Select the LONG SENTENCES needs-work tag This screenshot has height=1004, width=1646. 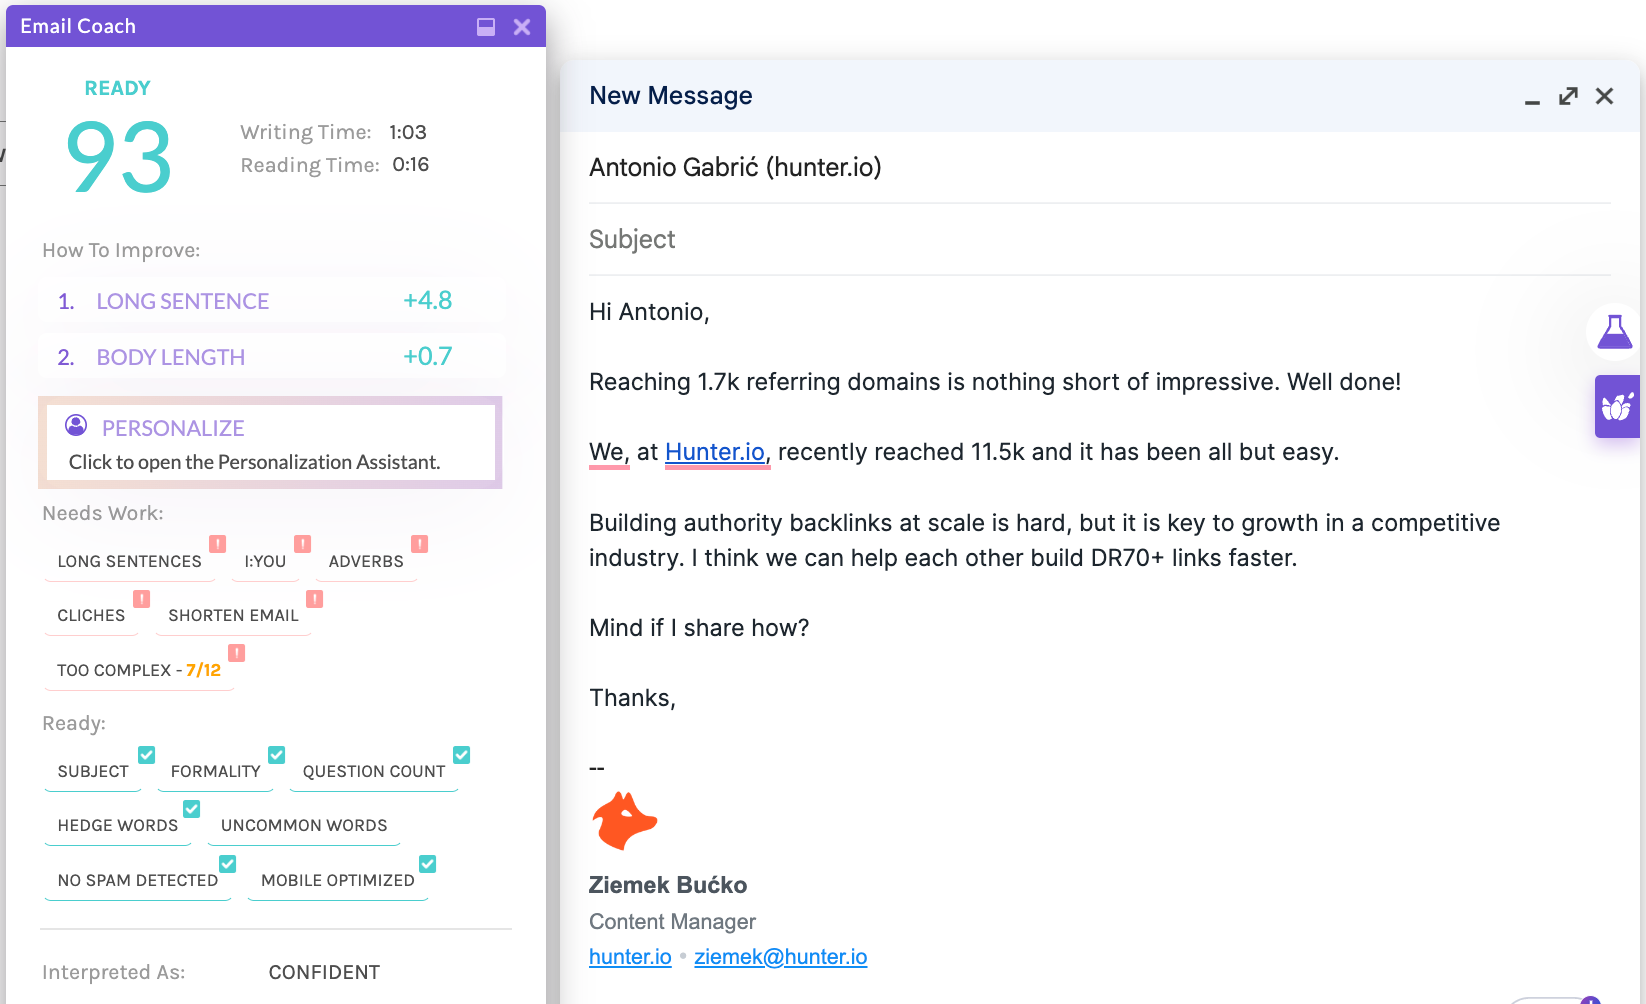[x=130, y=562]
